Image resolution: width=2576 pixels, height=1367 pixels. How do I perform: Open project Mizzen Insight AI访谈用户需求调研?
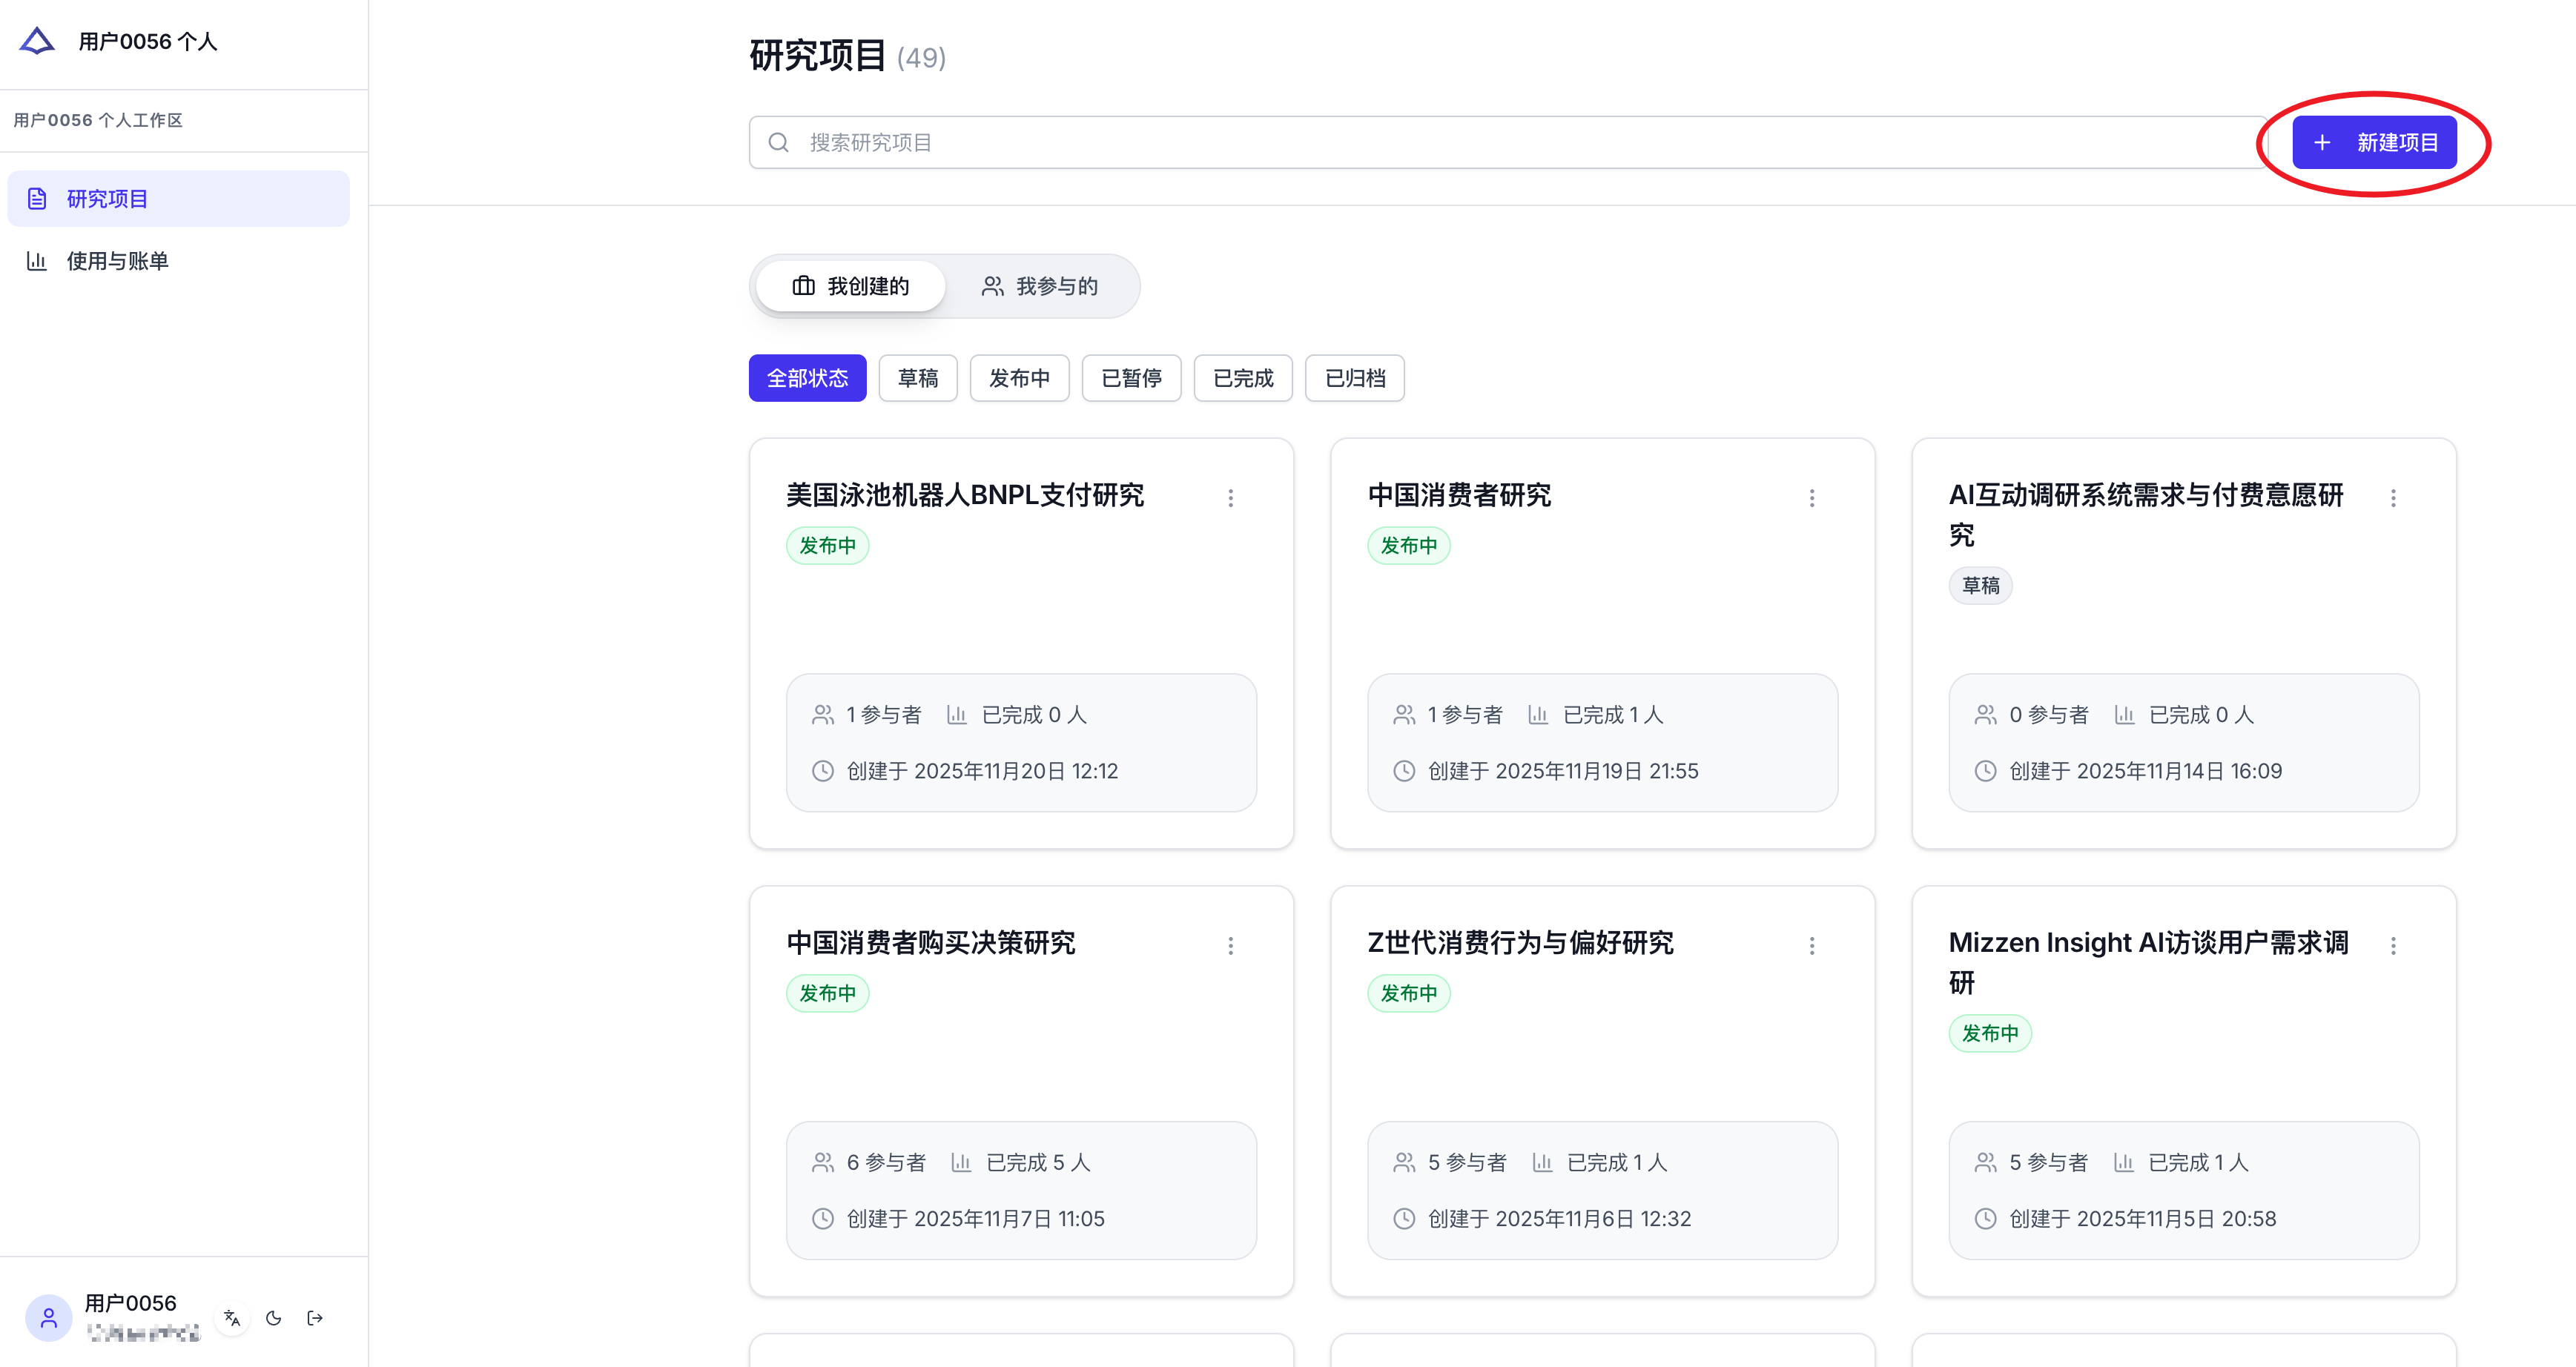tap(2148, 962)
